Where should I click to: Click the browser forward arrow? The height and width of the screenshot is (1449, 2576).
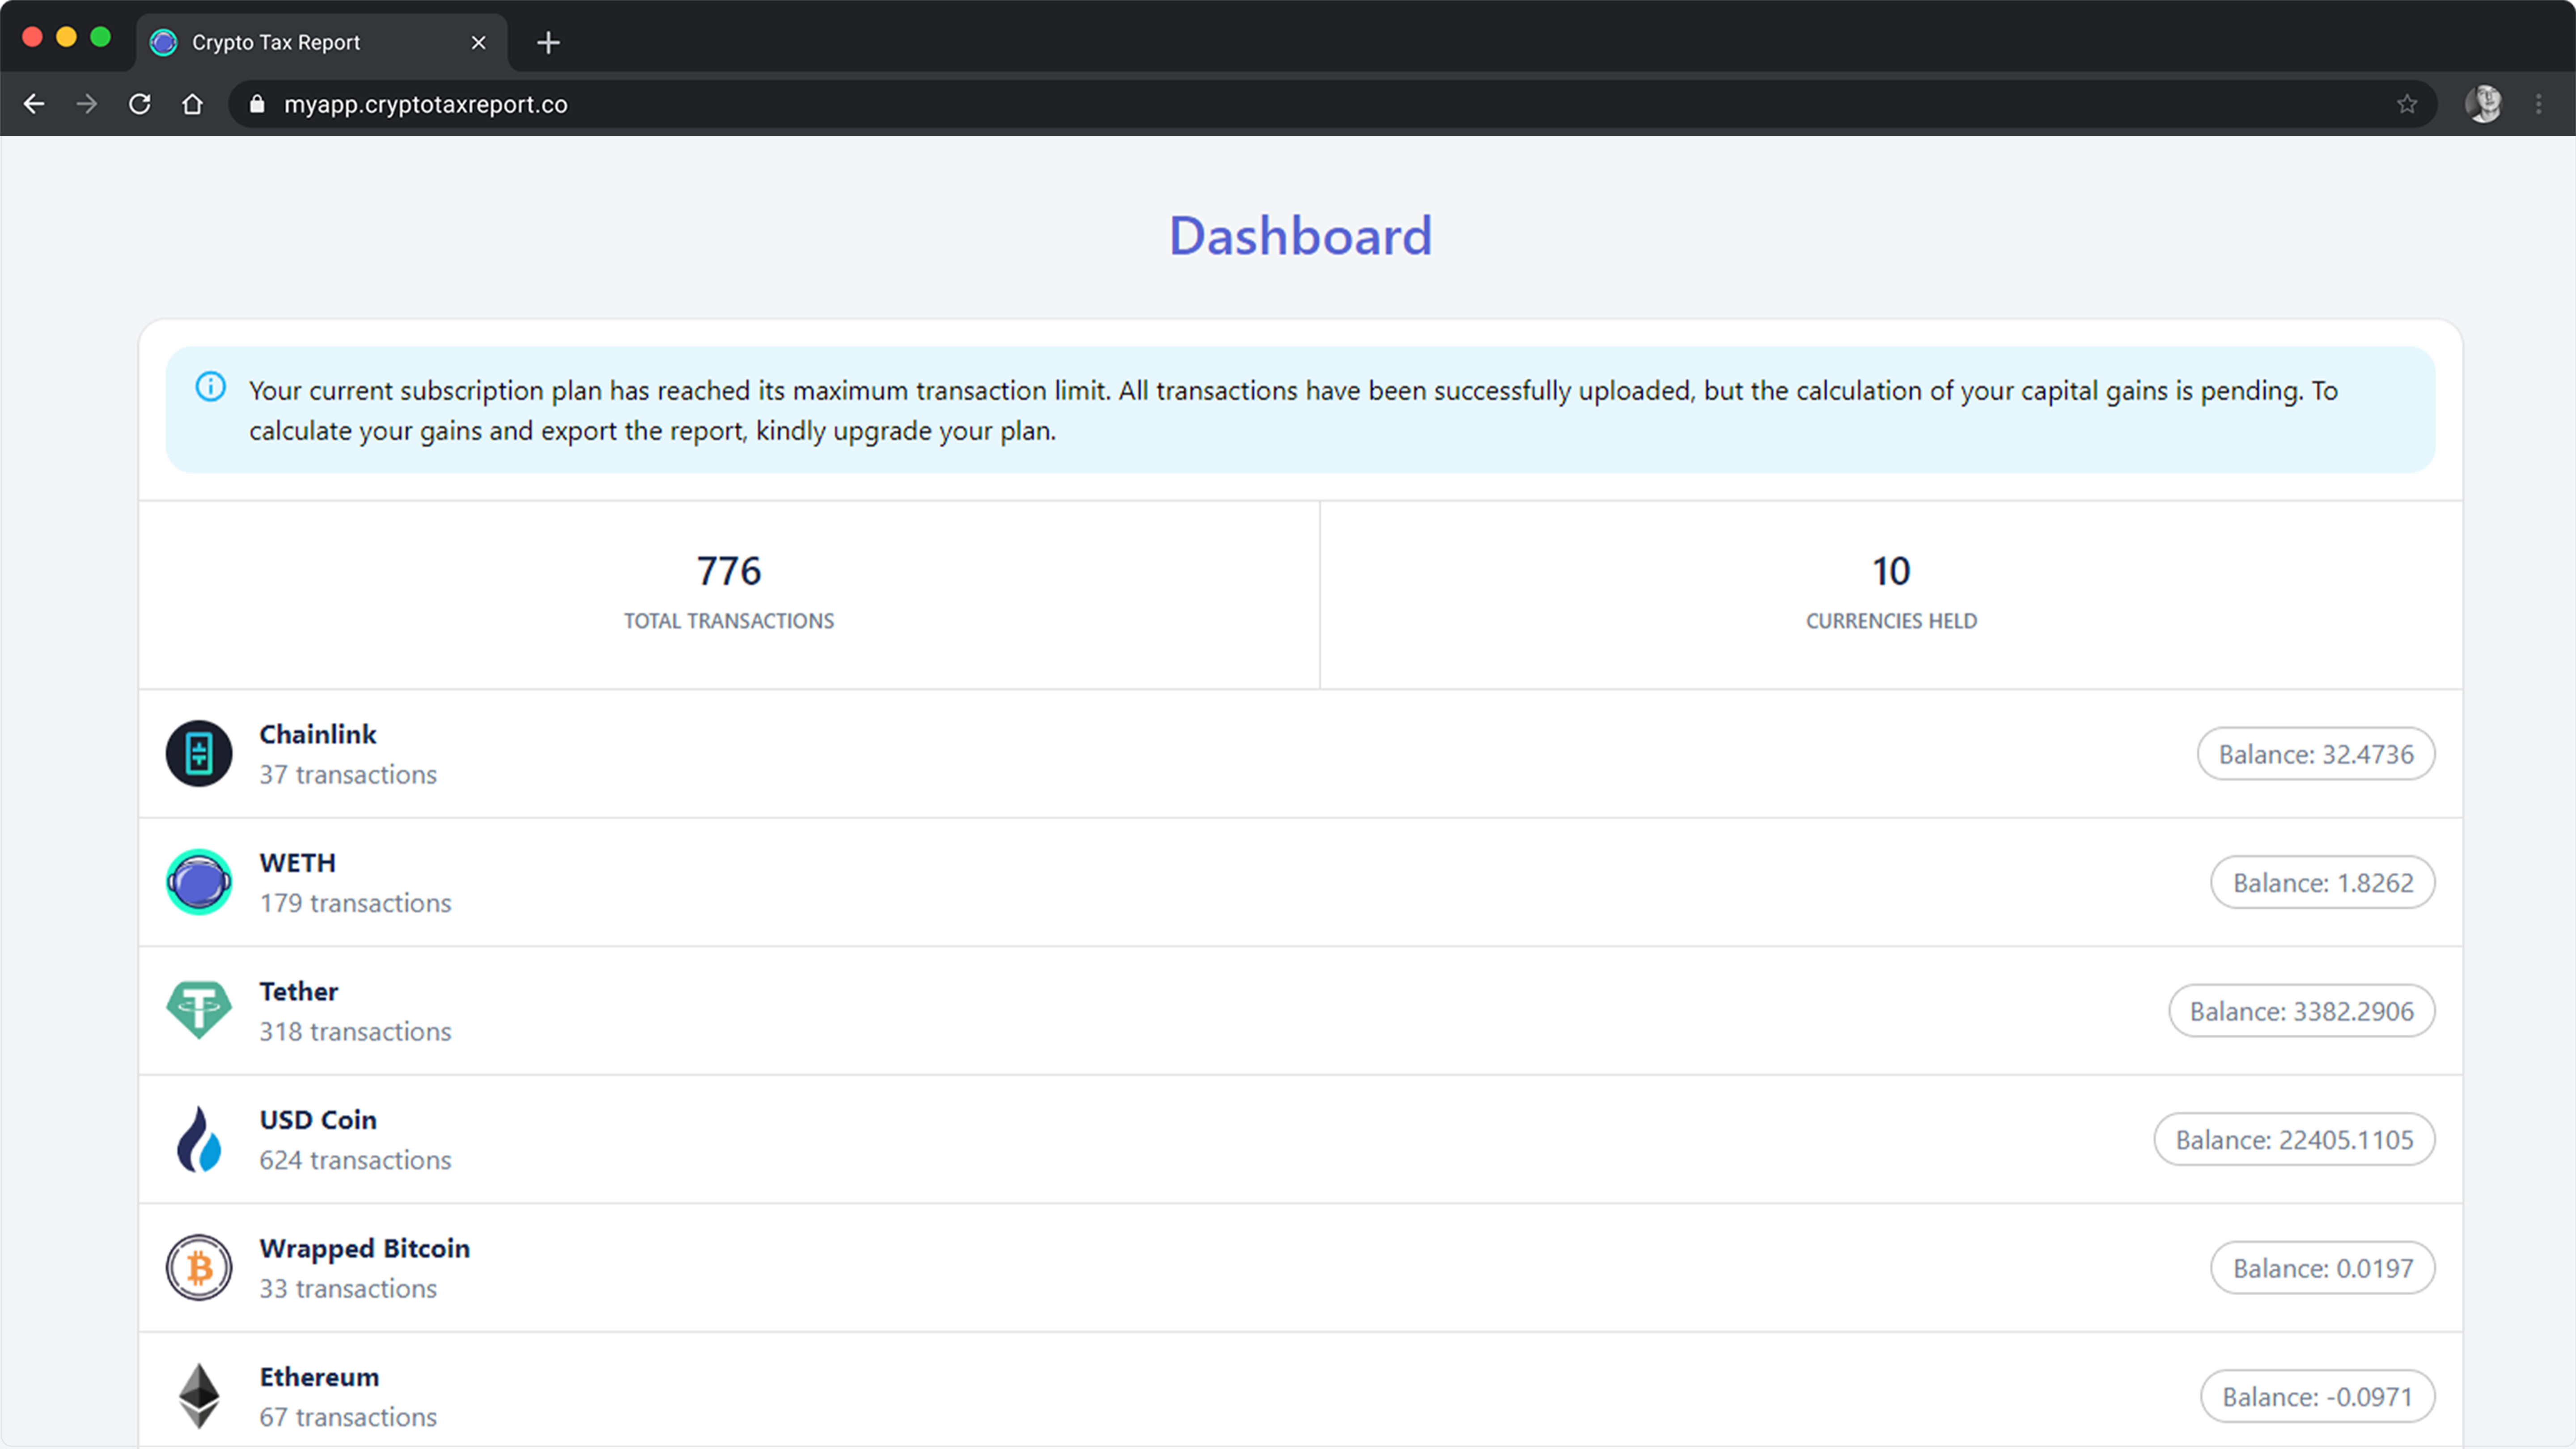click(x=87, y=104)
